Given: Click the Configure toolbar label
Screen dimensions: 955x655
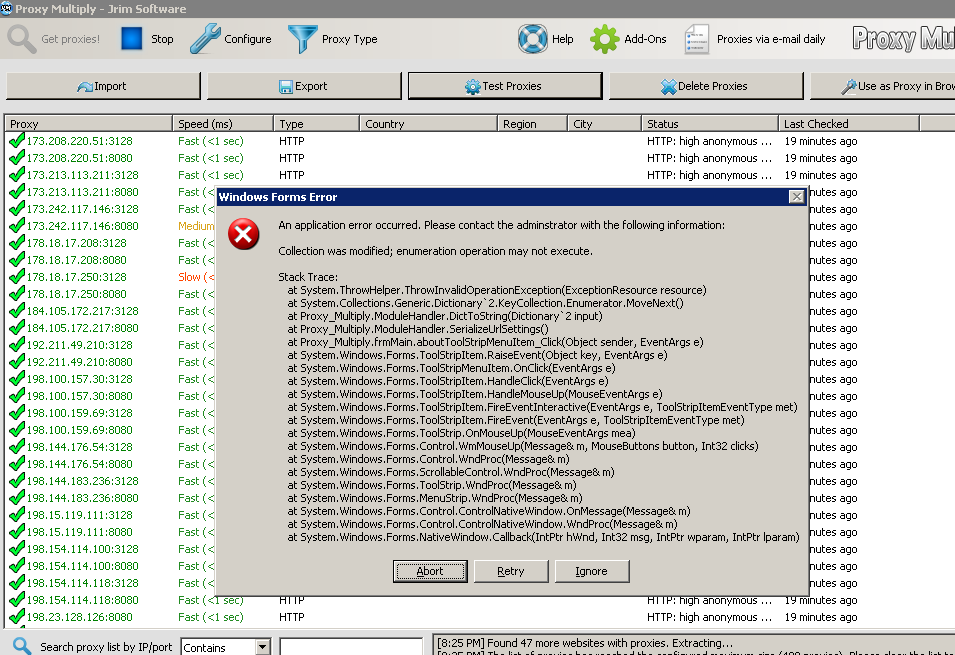Looking at the screenshot, I should click(x=248, y=39).
